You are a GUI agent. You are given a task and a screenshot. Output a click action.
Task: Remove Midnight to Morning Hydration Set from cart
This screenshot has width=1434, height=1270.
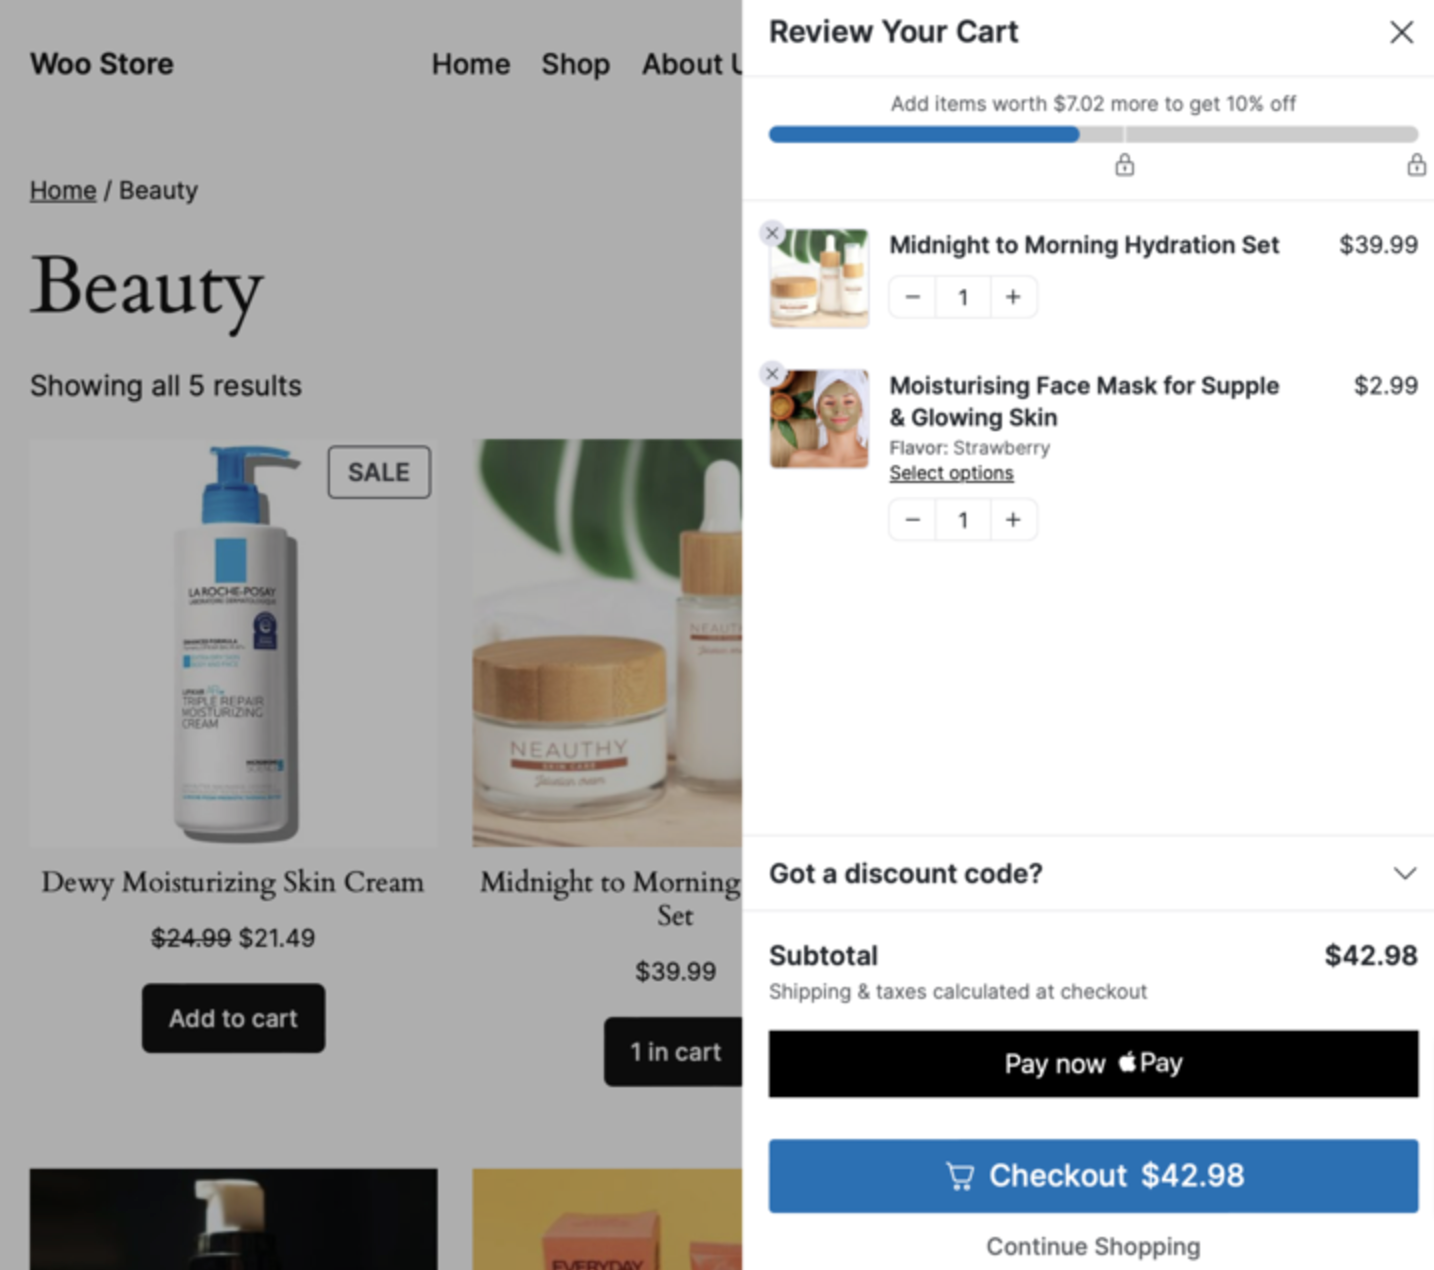(771, 232)
